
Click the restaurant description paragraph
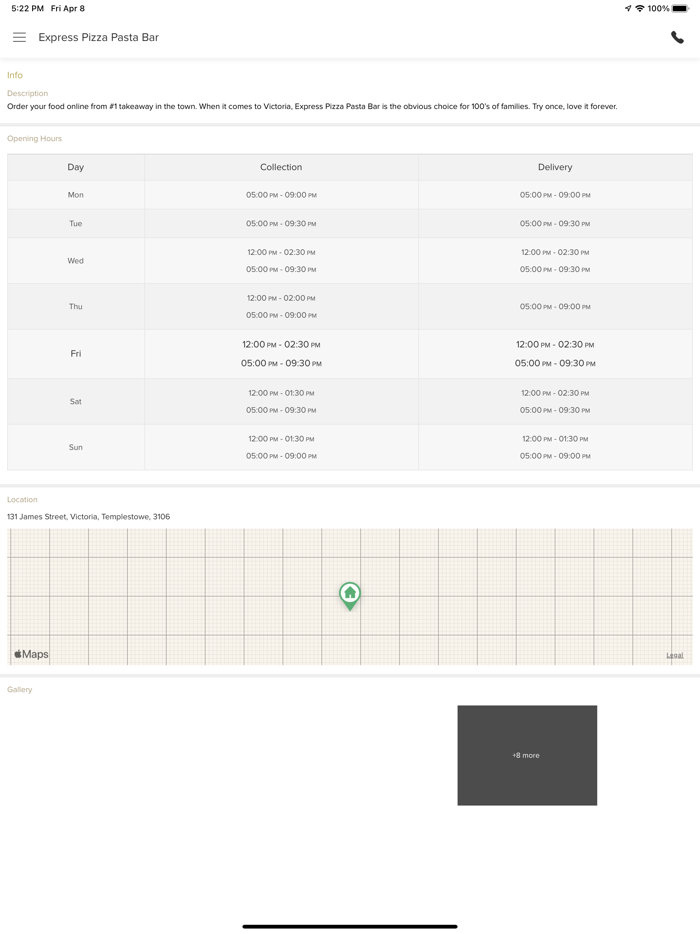(x=312, y=106)
